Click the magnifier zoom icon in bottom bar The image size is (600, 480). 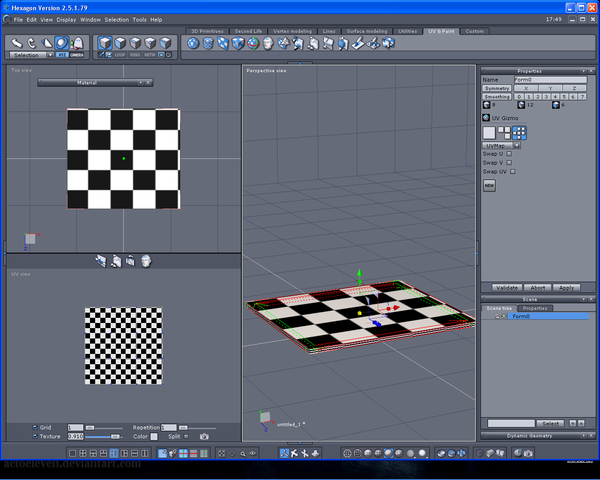coord(243,454)
